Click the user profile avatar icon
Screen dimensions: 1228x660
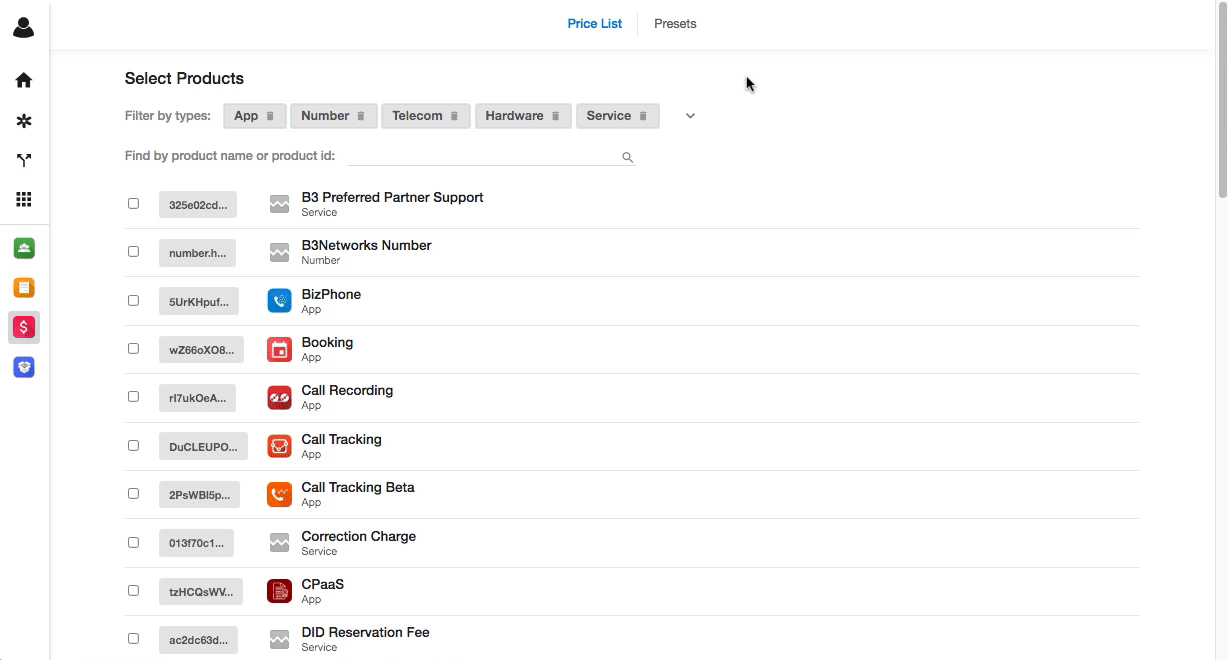point(24,28)
